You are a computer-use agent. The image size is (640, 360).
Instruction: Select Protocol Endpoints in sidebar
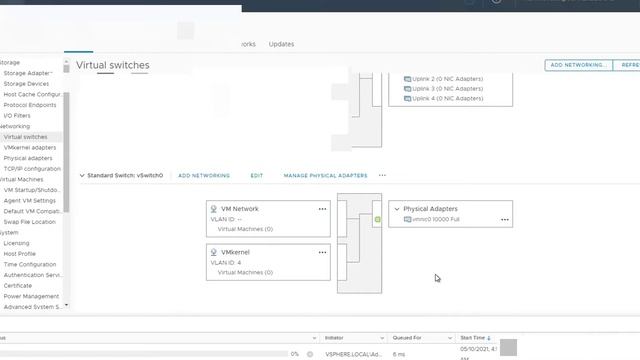coord(30,105)
